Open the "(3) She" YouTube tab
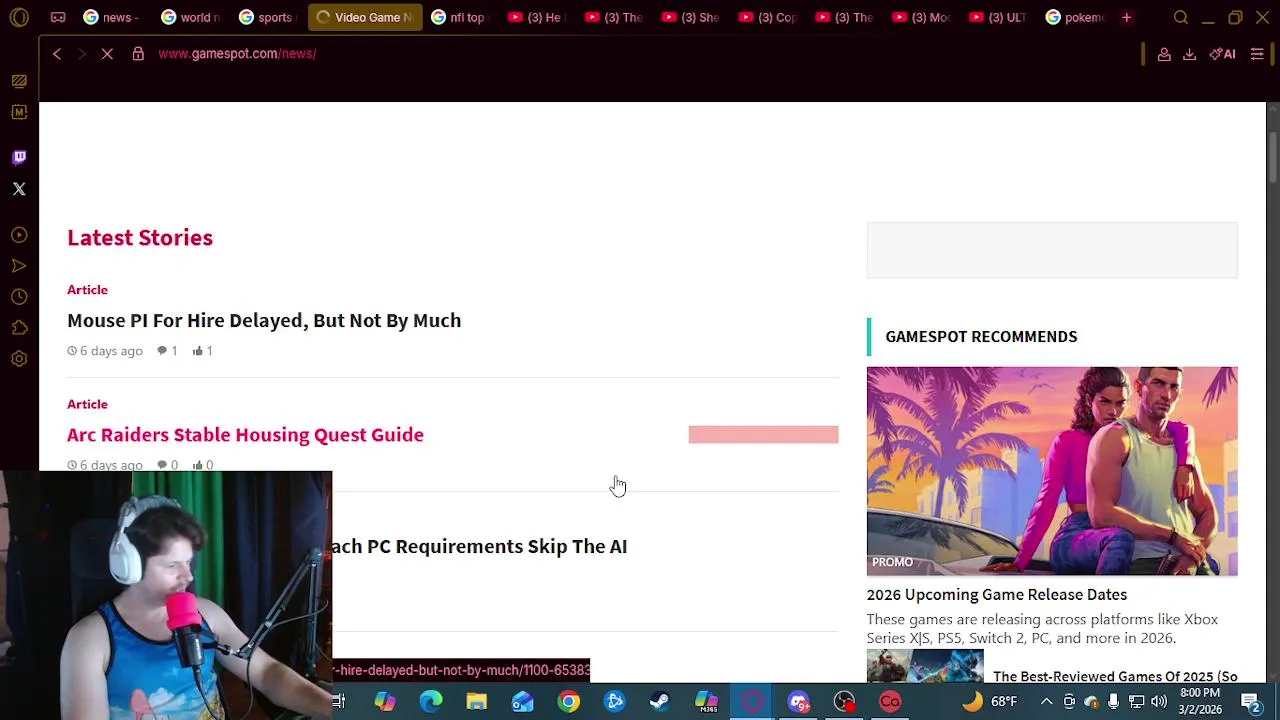Screen dimensions: 1280x720 pyautogui.click(x=692, y=17)
